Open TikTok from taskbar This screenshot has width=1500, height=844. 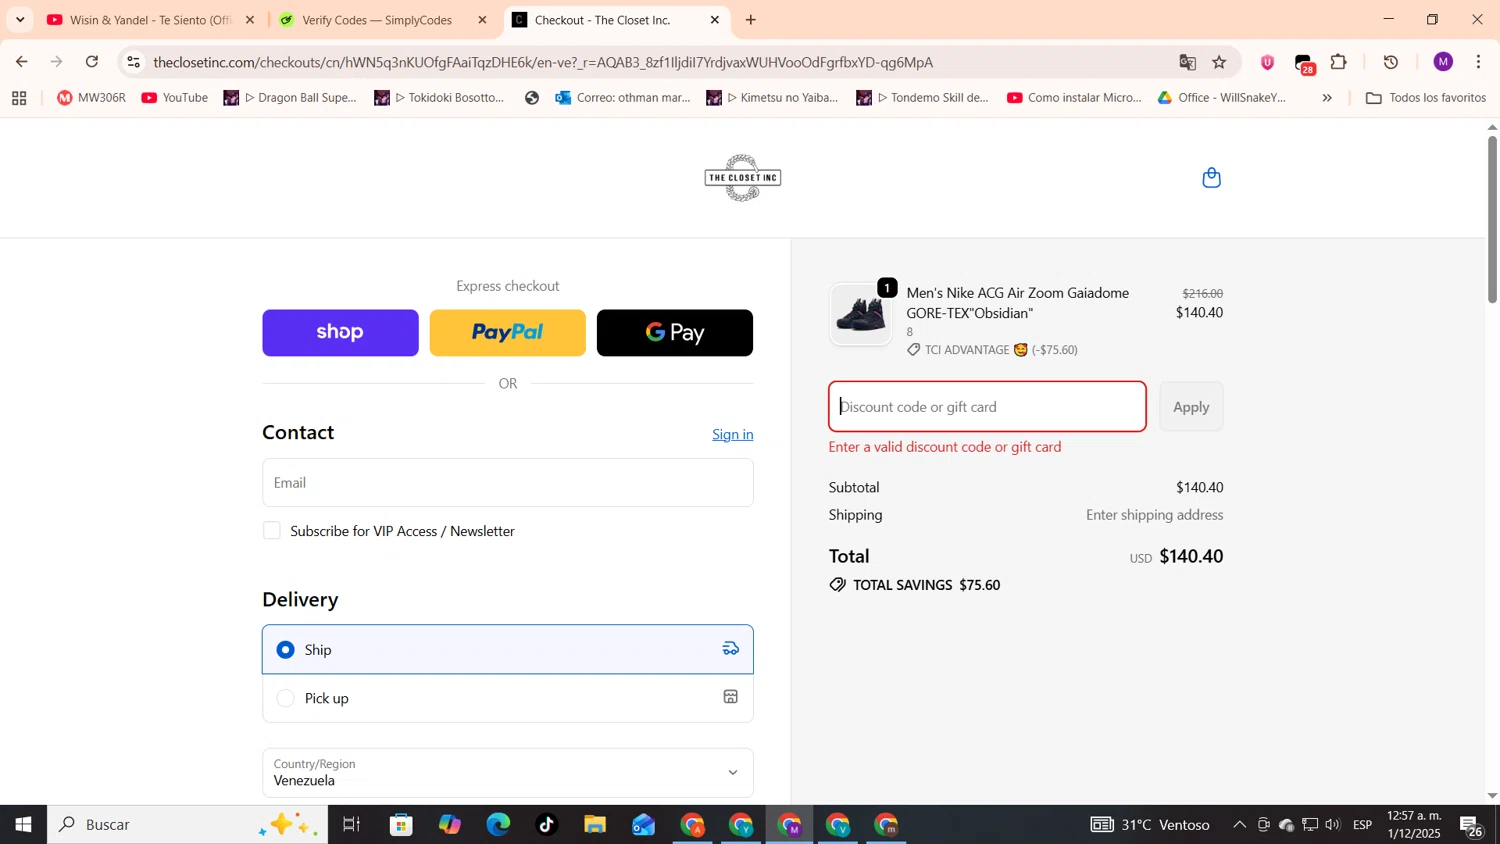click(x=546, y=825)
